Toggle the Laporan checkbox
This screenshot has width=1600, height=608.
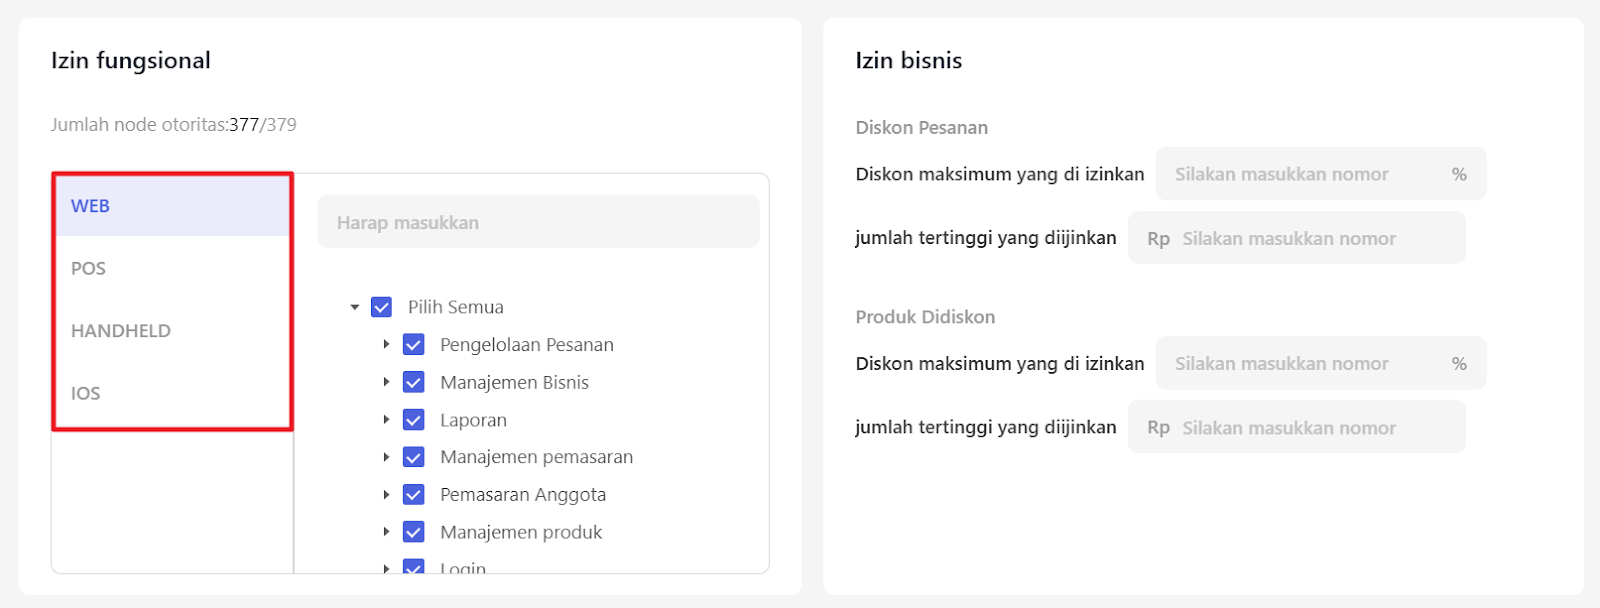pyautogui.click(x=413, y=420)
